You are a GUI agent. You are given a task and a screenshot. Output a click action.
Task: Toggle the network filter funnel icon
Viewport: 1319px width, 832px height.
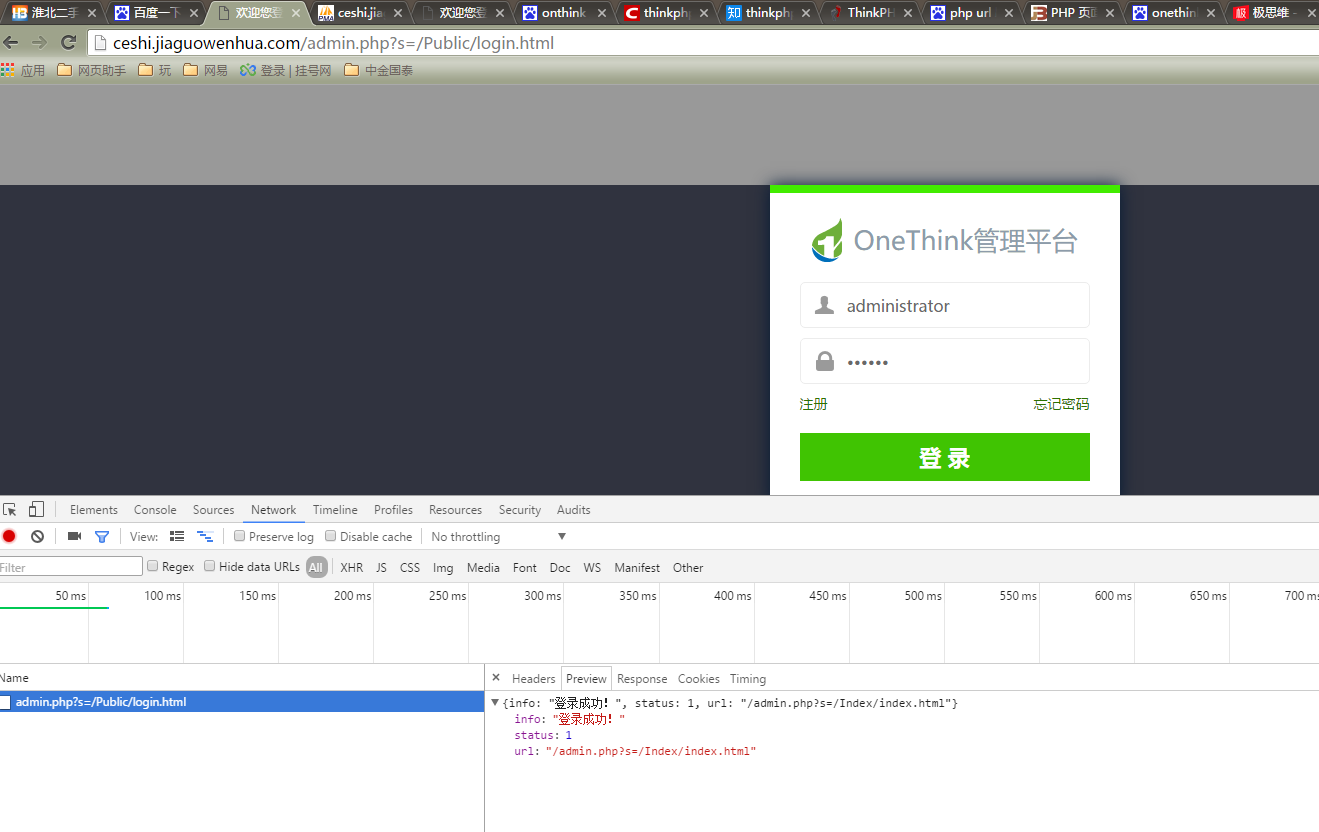pyautogui.click(x=101, y=536)
